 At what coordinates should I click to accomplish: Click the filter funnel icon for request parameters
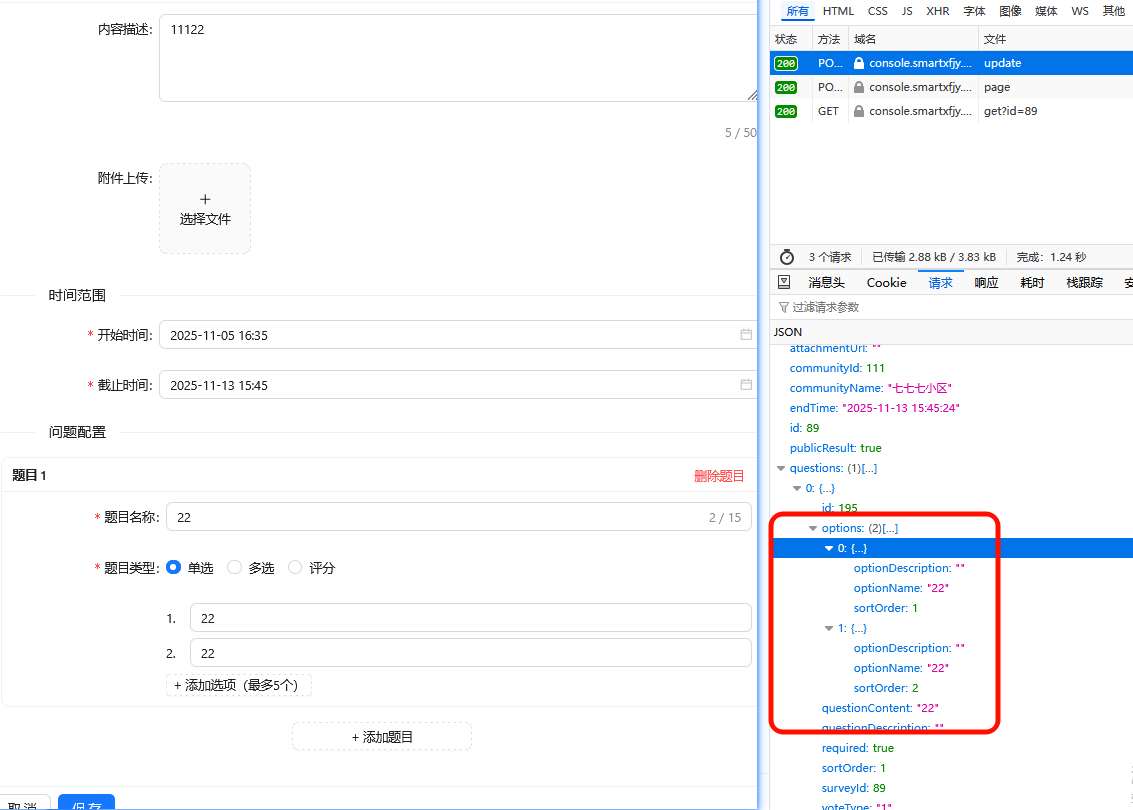[783, 308]
